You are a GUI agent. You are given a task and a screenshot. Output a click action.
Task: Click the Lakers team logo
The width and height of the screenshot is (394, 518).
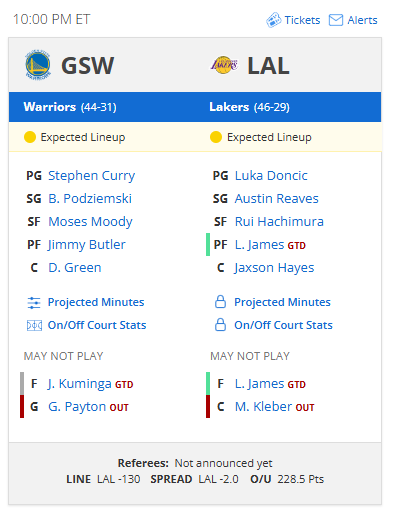coord(224,65)
